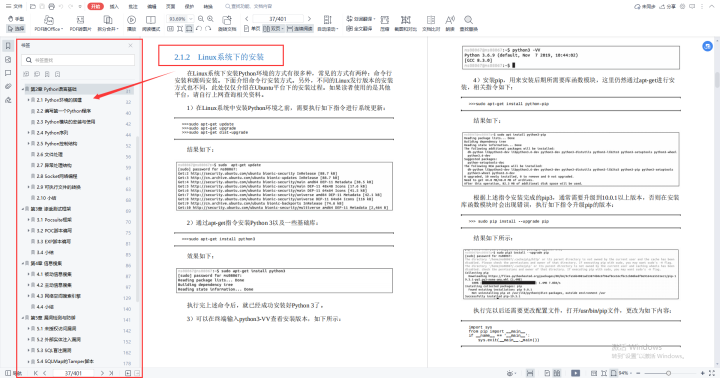Focus the bookmark search field
Screen dimensions: 720x378
tap(78, 60)
